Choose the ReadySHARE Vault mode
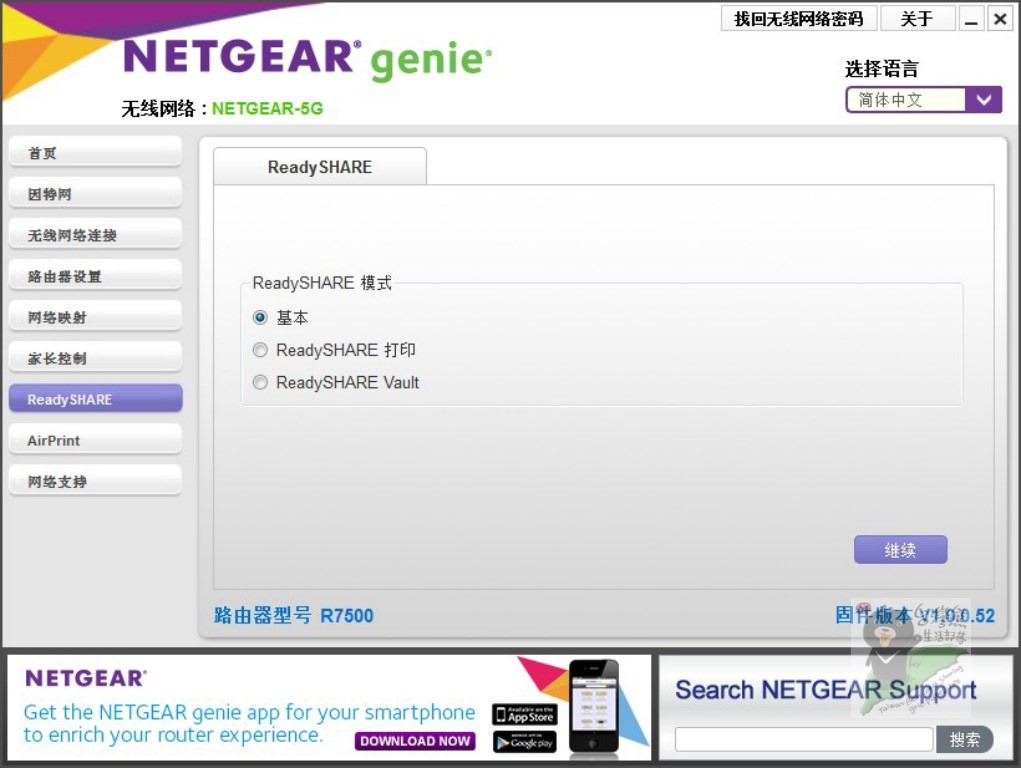 click(260, 382)
